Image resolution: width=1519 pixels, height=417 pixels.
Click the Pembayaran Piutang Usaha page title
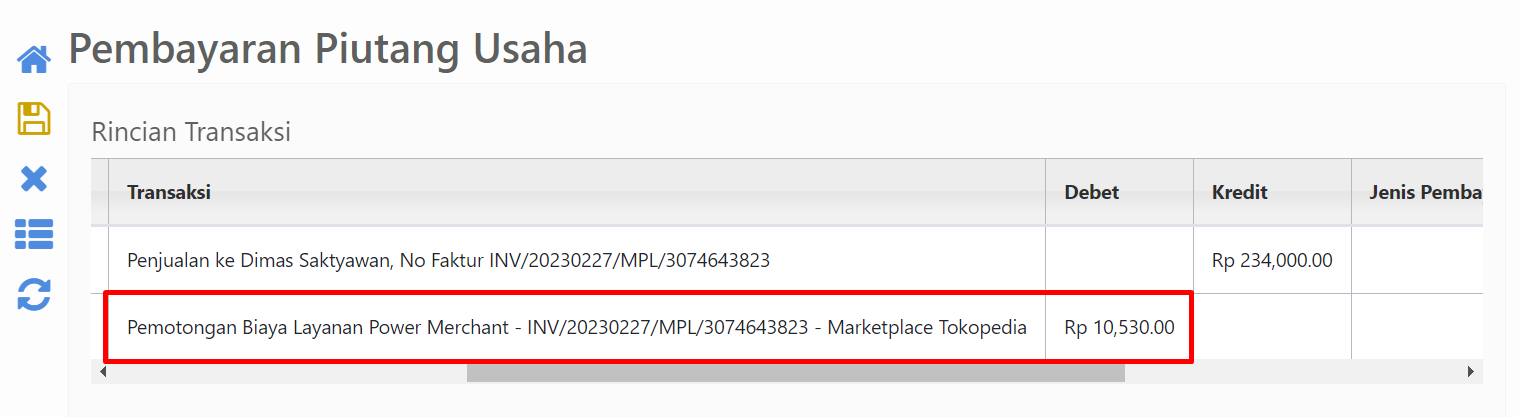click(x=328, y=49)
